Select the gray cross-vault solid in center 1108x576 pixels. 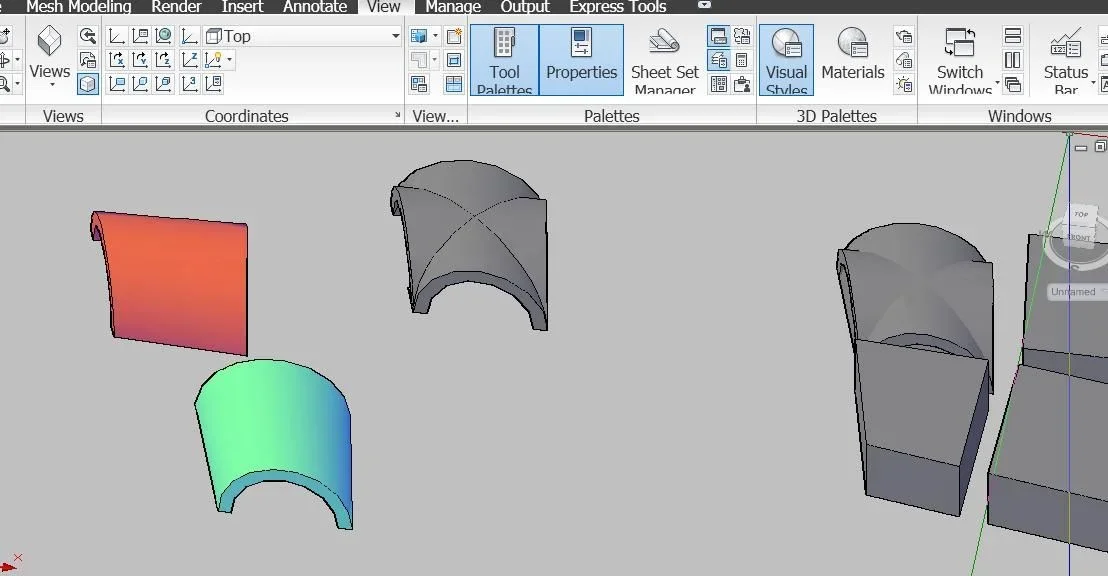pos(470,240)
